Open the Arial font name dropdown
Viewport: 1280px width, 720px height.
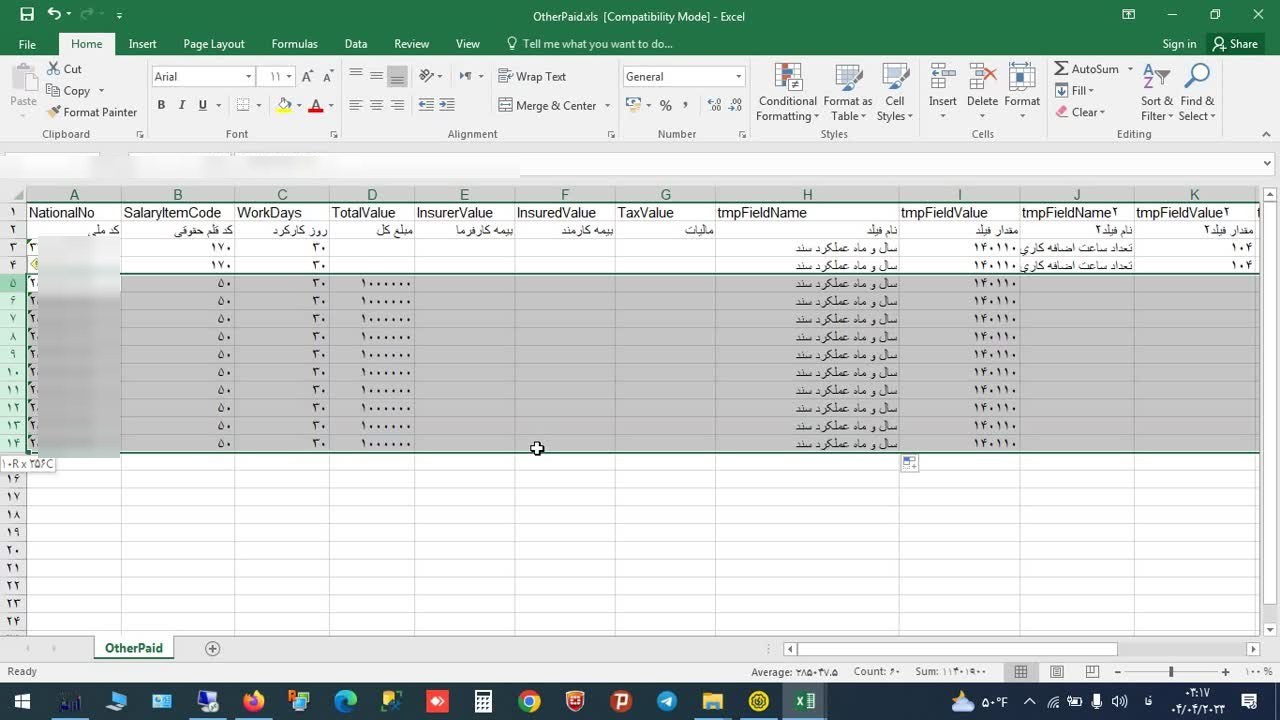248,77
